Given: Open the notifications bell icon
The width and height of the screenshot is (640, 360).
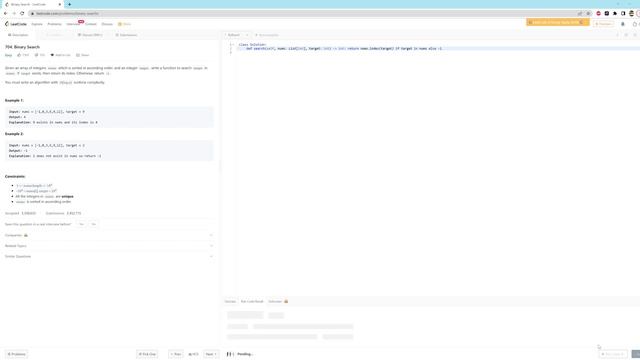Looking at the screenshot, I should point(623,24).
